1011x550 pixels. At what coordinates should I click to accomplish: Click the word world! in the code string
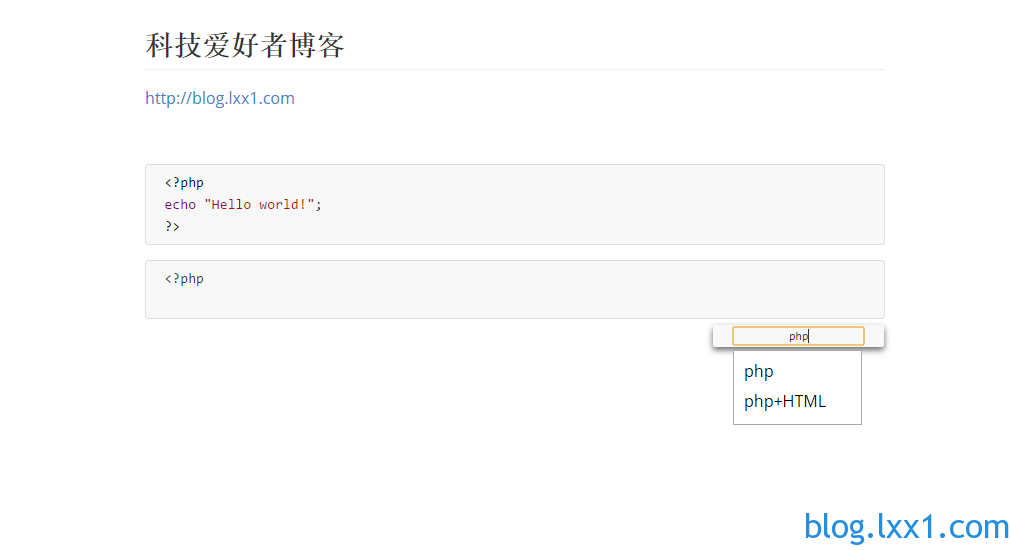point(282,204)
